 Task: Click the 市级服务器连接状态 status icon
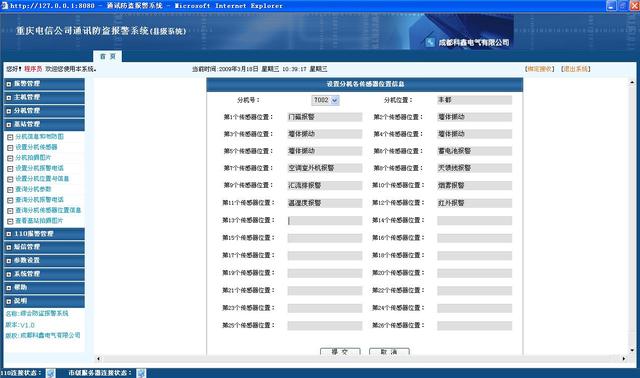tap(141, 373)
